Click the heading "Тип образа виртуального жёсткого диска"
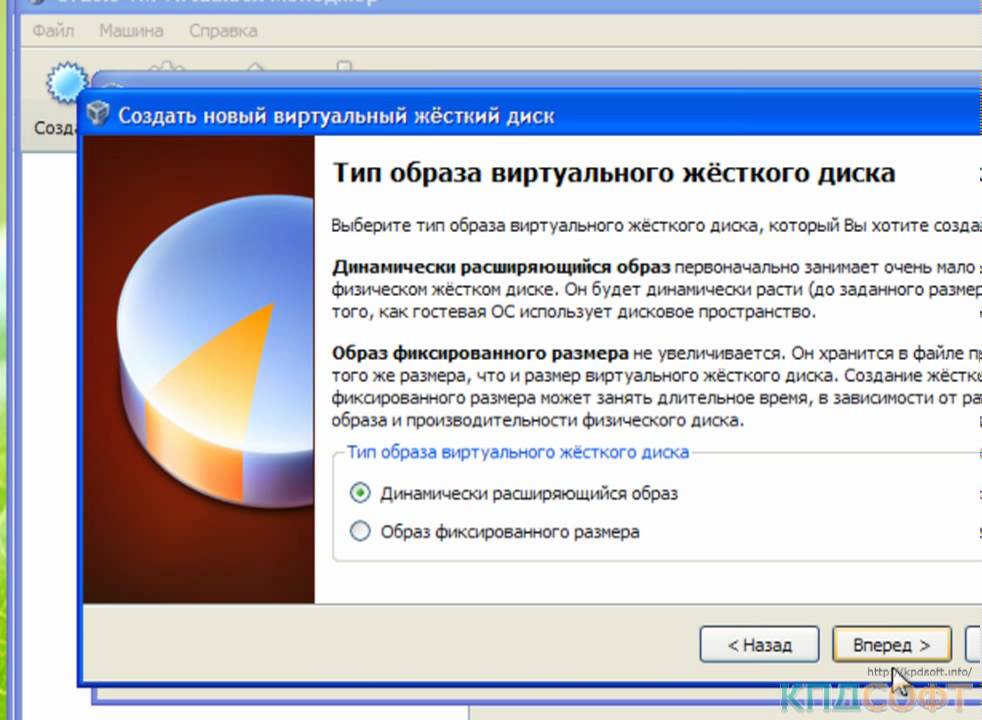The width and height of the screenshot is (982, 720). click(614, 173)
